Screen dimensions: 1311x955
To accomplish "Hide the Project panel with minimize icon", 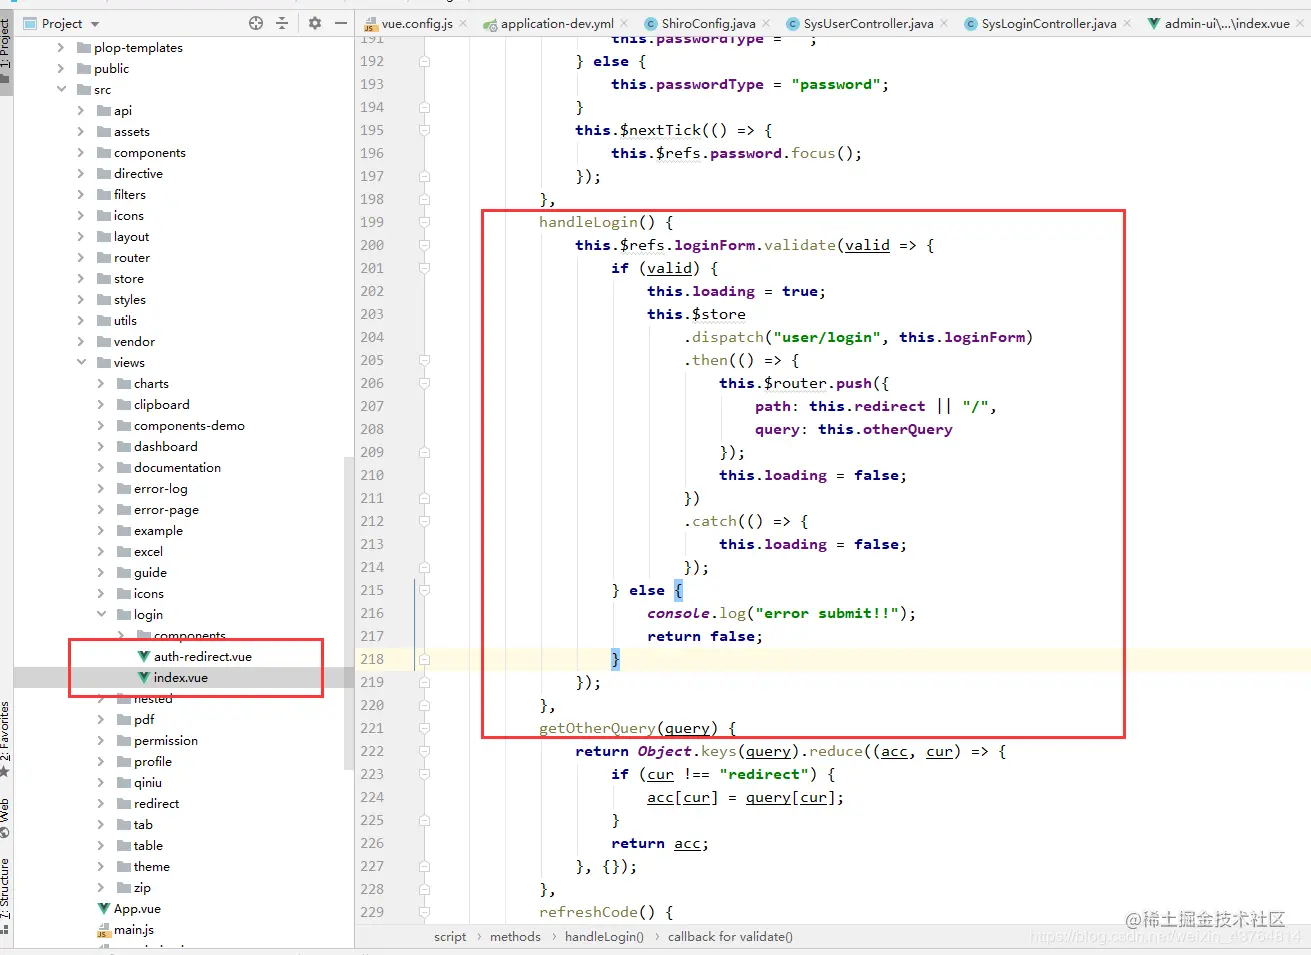I will [341, 23].
